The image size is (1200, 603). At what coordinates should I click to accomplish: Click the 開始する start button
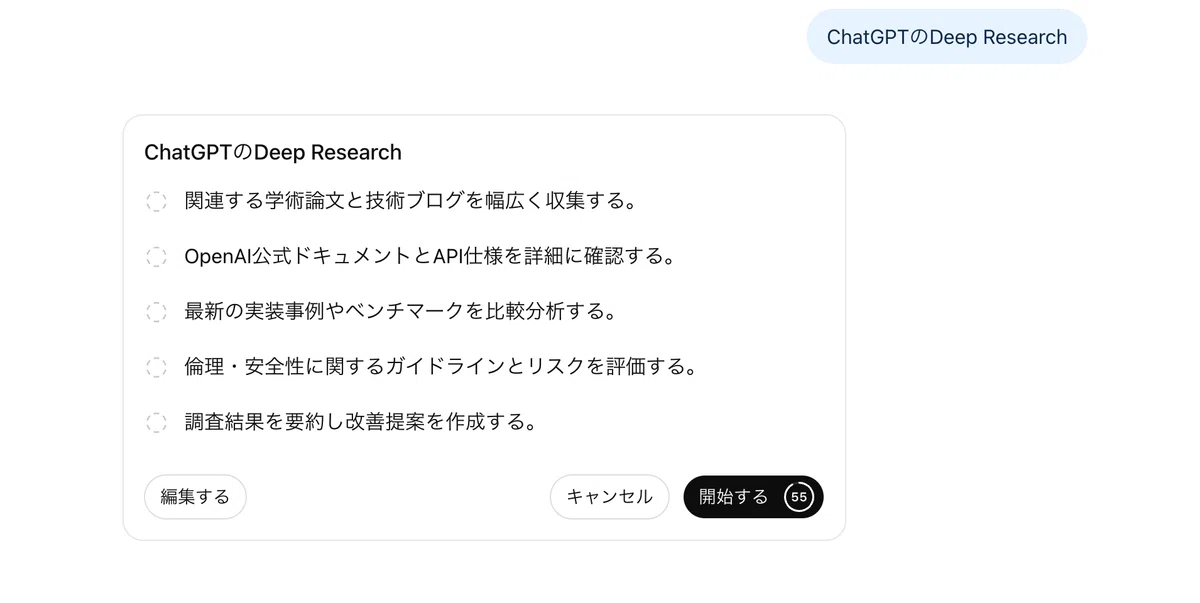(753, 497)
